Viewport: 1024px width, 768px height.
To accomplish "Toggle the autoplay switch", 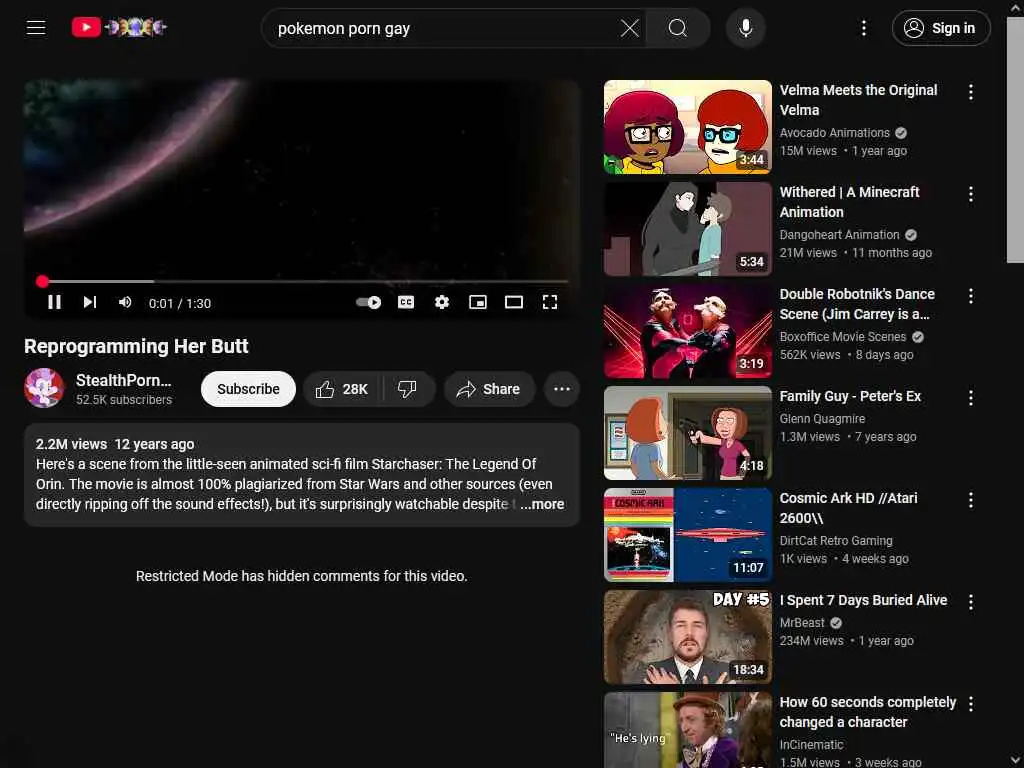I will 369,302.
